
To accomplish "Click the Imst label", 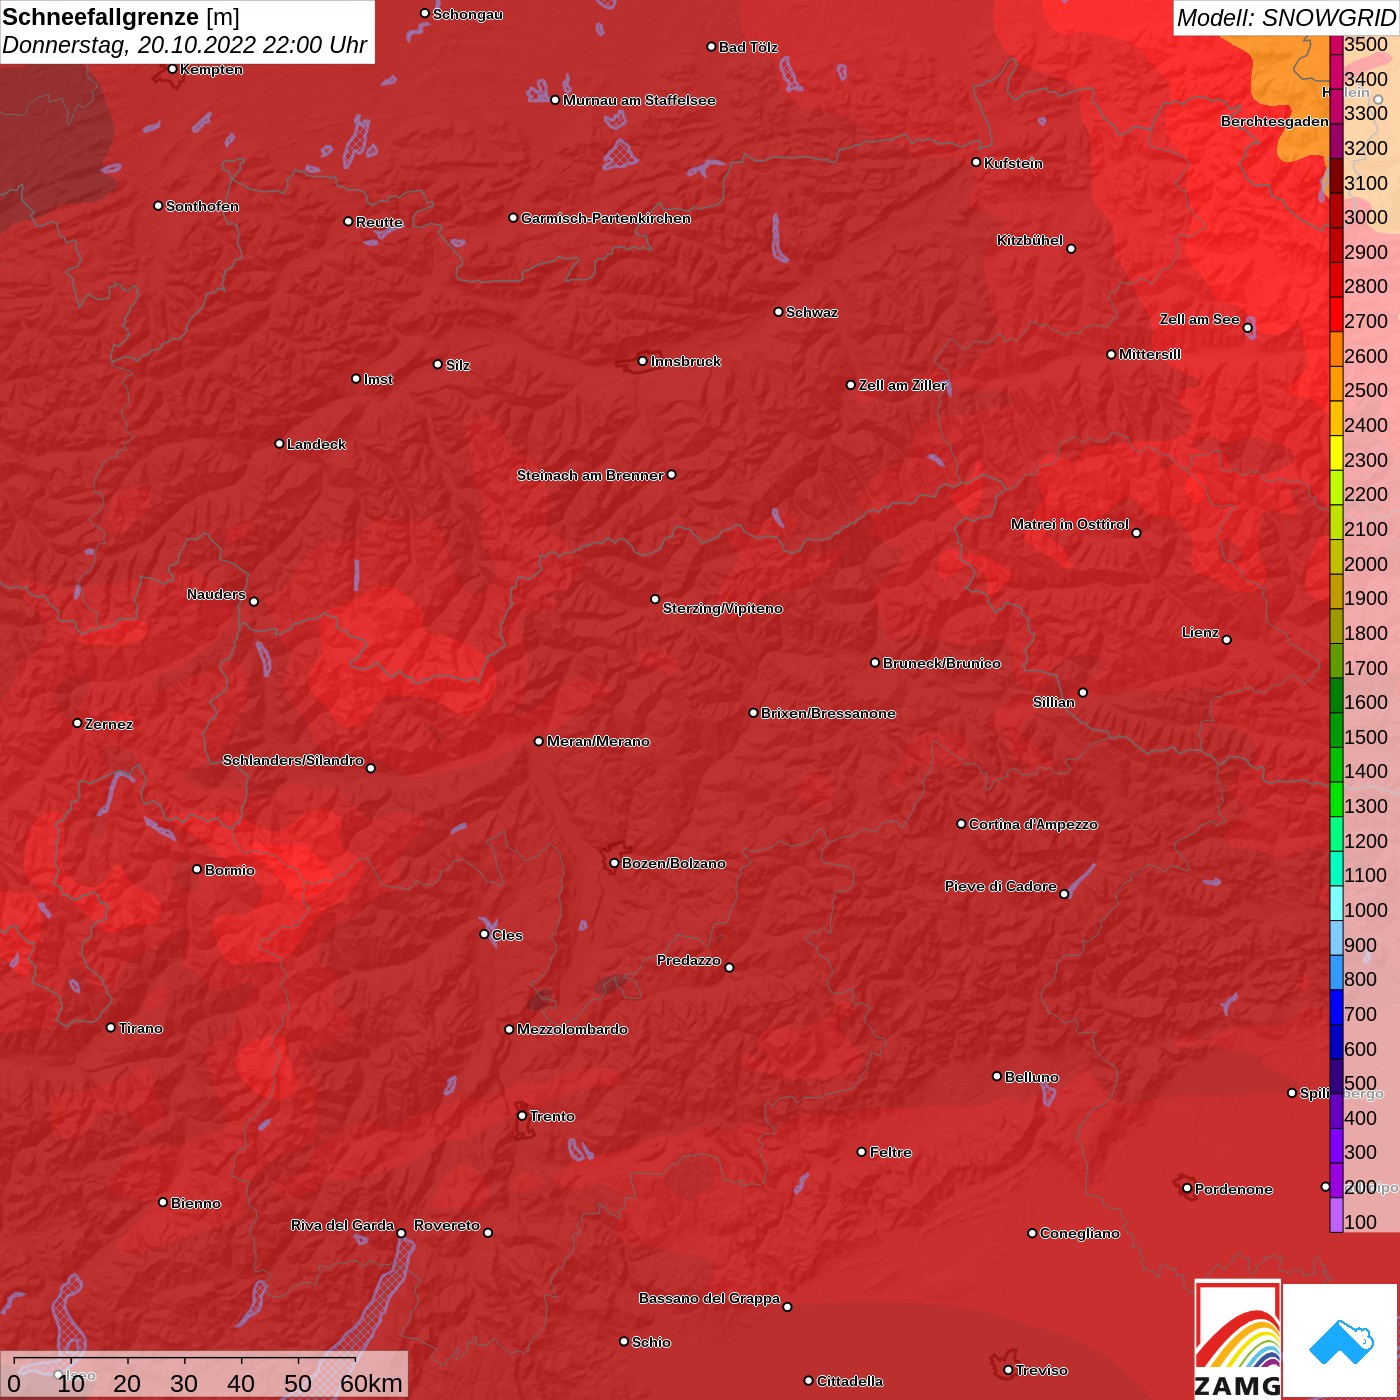I will [x=378, y=379].
